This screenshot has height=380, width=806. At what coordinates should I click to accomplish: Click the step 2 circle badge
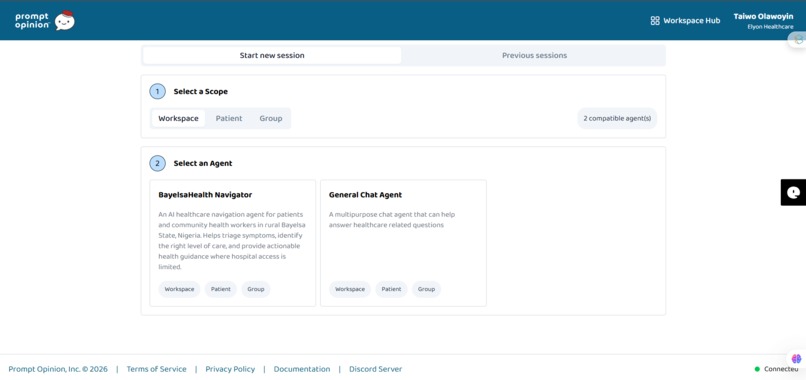(x=157, y=164)
